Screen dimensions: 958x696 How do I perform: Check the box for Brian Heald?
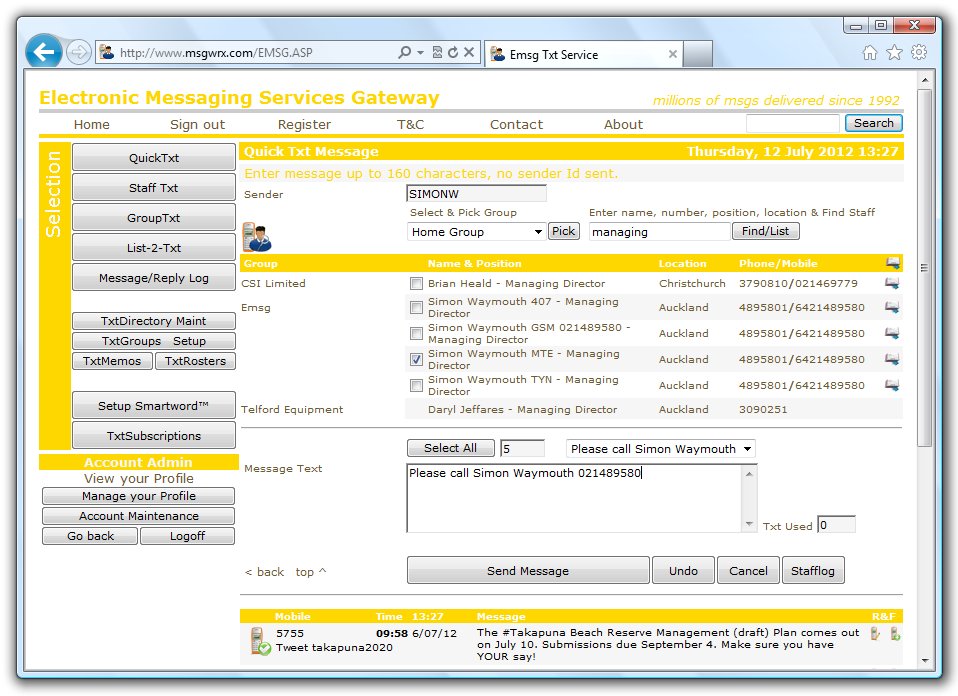click(x=416, y=283)
